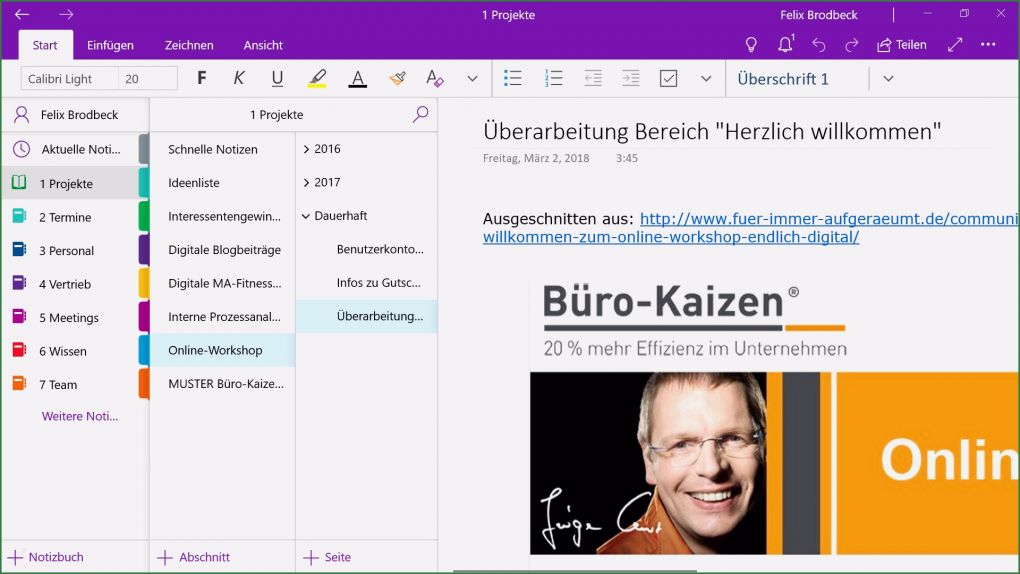
Task: Open the Überschrift 1 styles dropdown
Action: pyautogui.click(x=888, y=78)
